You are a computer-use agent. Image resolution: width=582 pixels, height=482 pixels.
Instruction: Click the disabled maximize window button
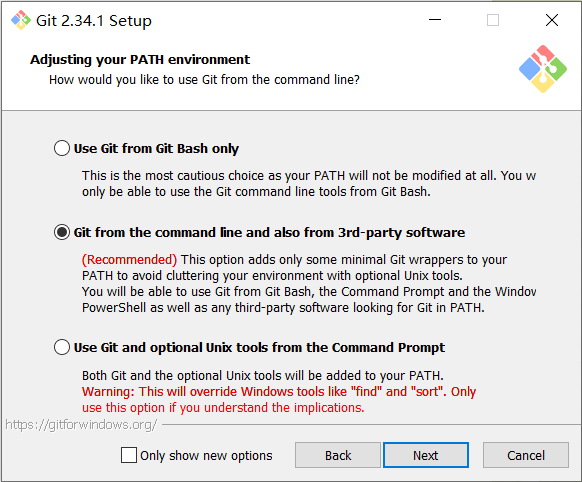493,20
